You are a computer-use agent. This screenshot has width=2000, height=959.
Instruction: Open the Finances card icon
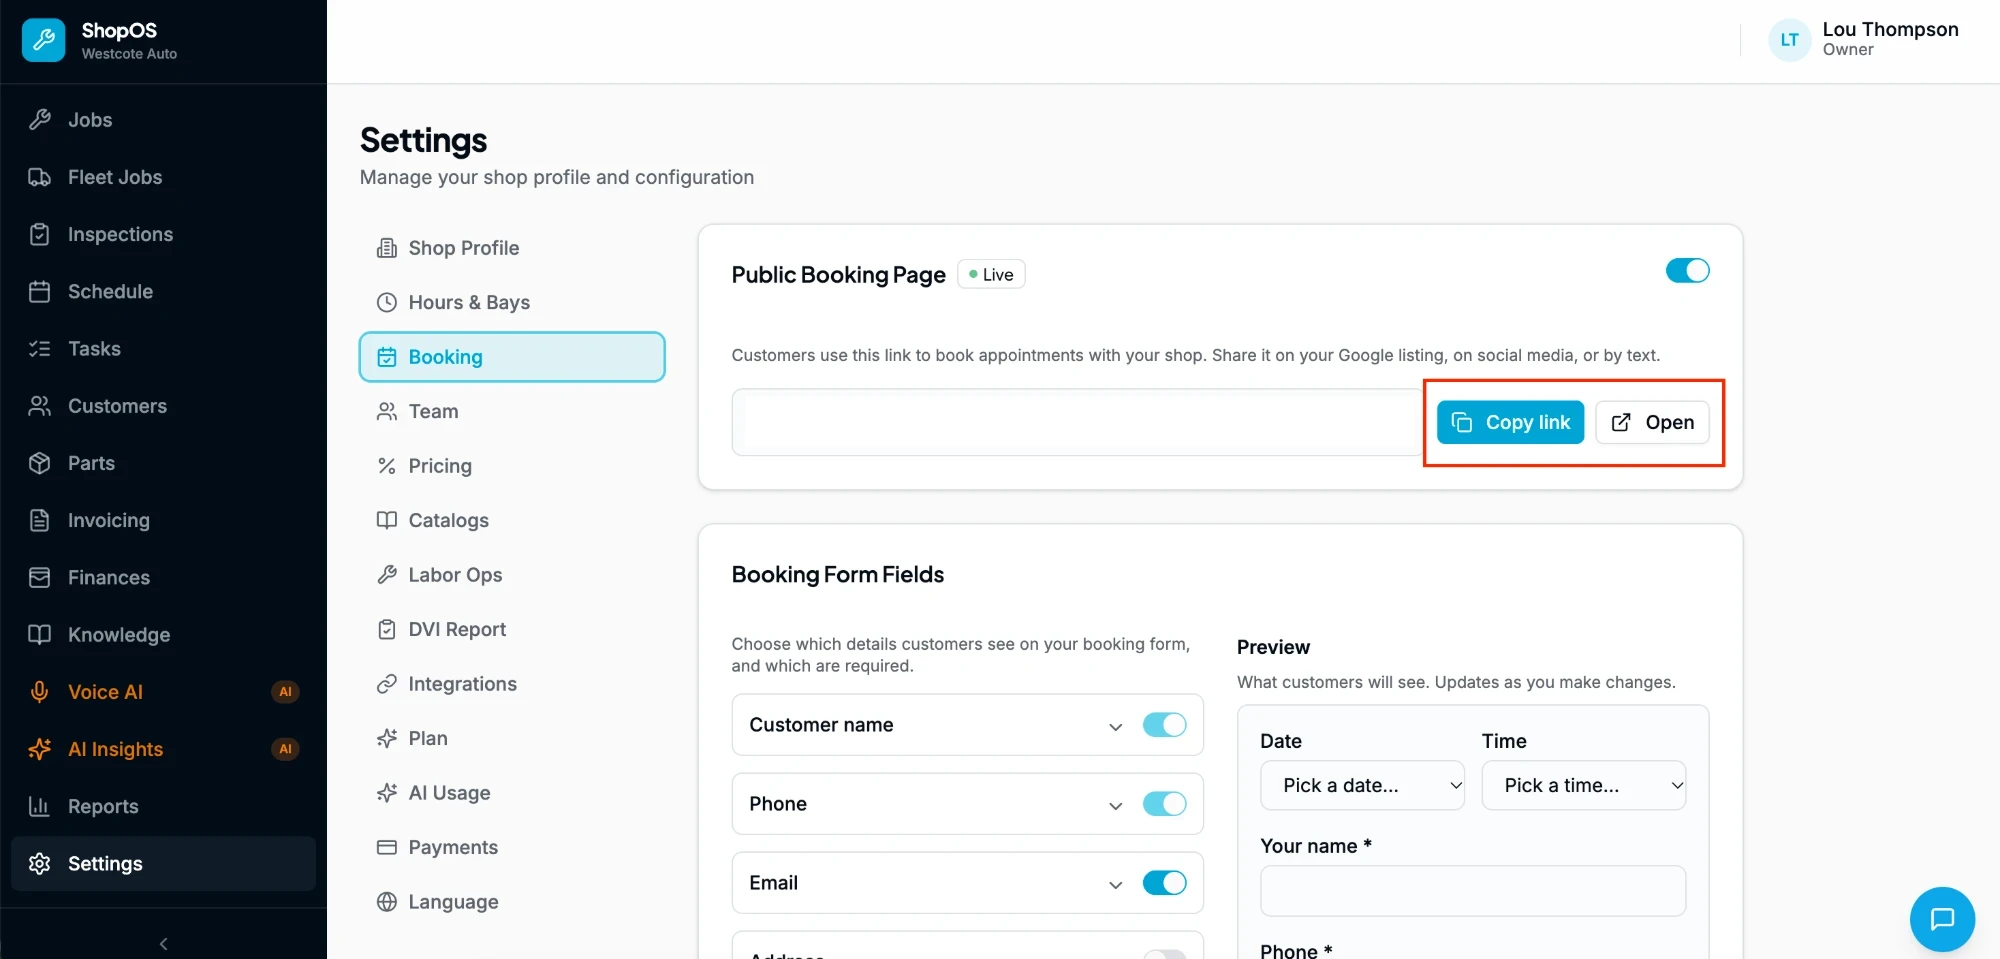[40, 577]
